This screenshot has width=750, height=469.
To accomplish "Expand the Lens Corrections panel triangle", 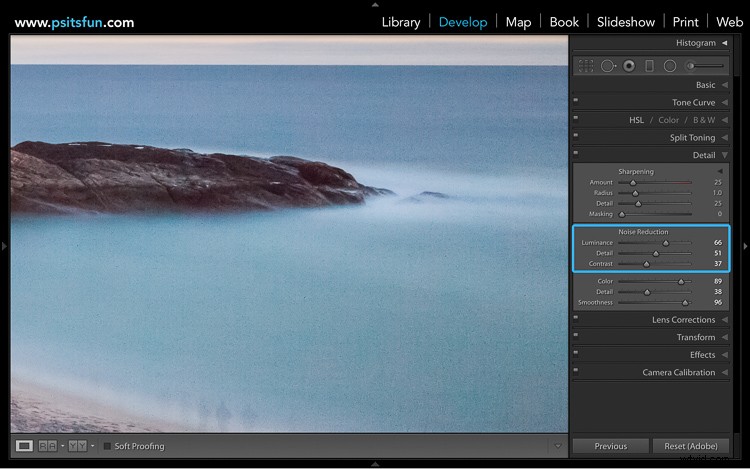I will click(725, 319).
